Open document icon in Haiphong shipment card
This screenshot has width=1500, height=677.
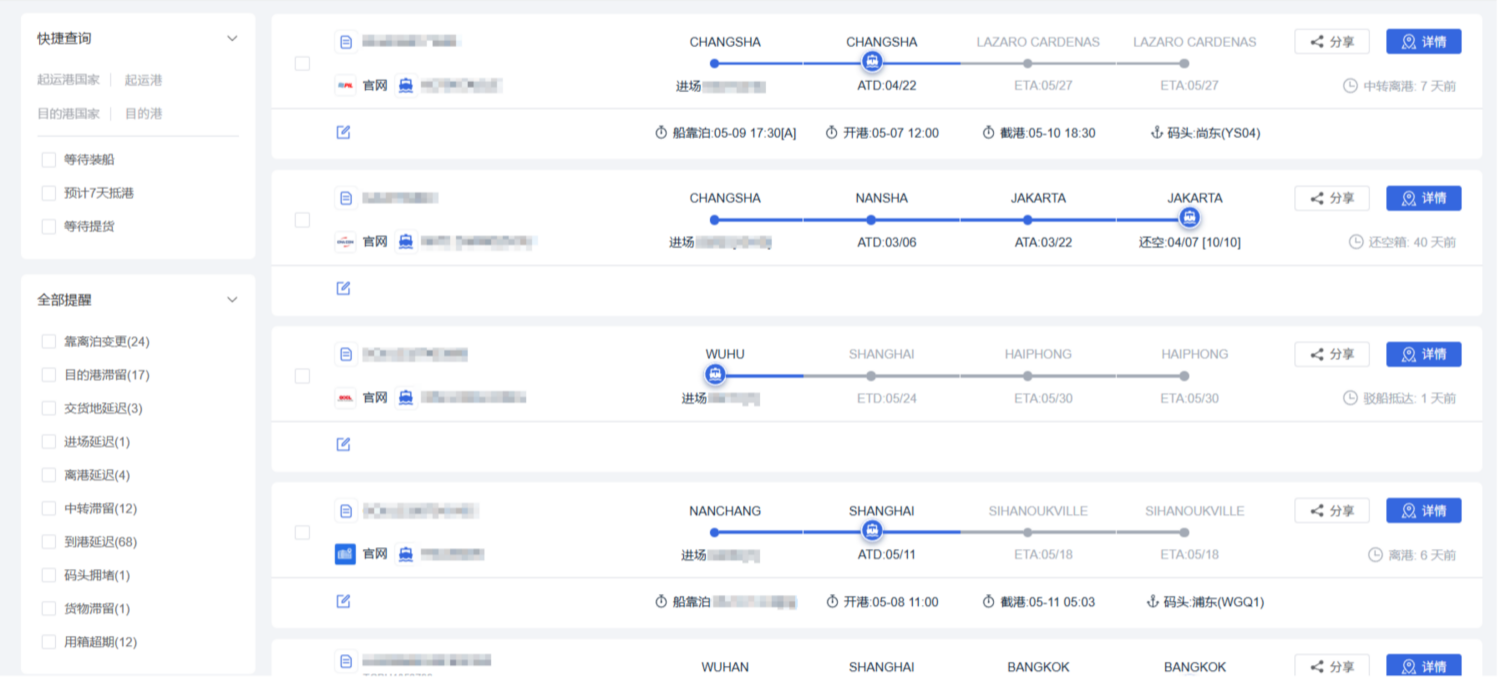[x=346, y=354]
